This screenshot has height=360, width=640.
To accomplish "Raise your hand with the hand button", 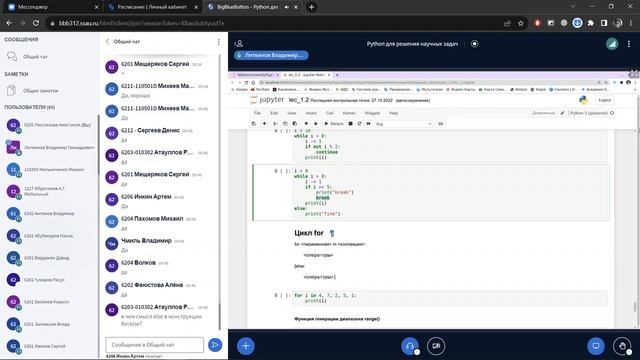I will 622,346.
